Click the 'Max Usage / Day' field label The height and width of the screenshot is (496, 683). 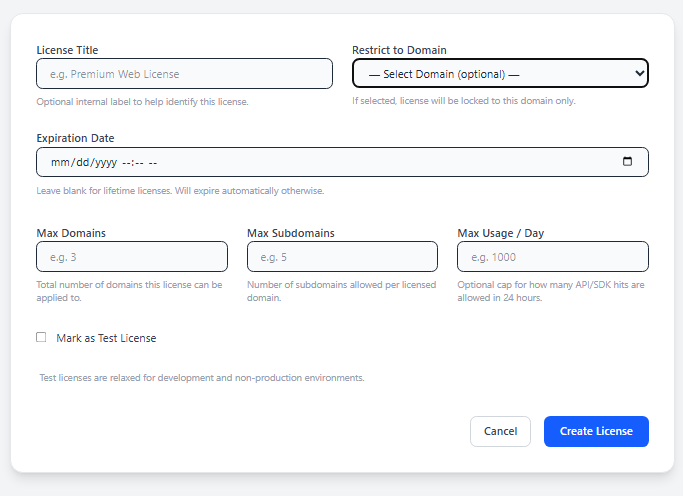point(500,233)
